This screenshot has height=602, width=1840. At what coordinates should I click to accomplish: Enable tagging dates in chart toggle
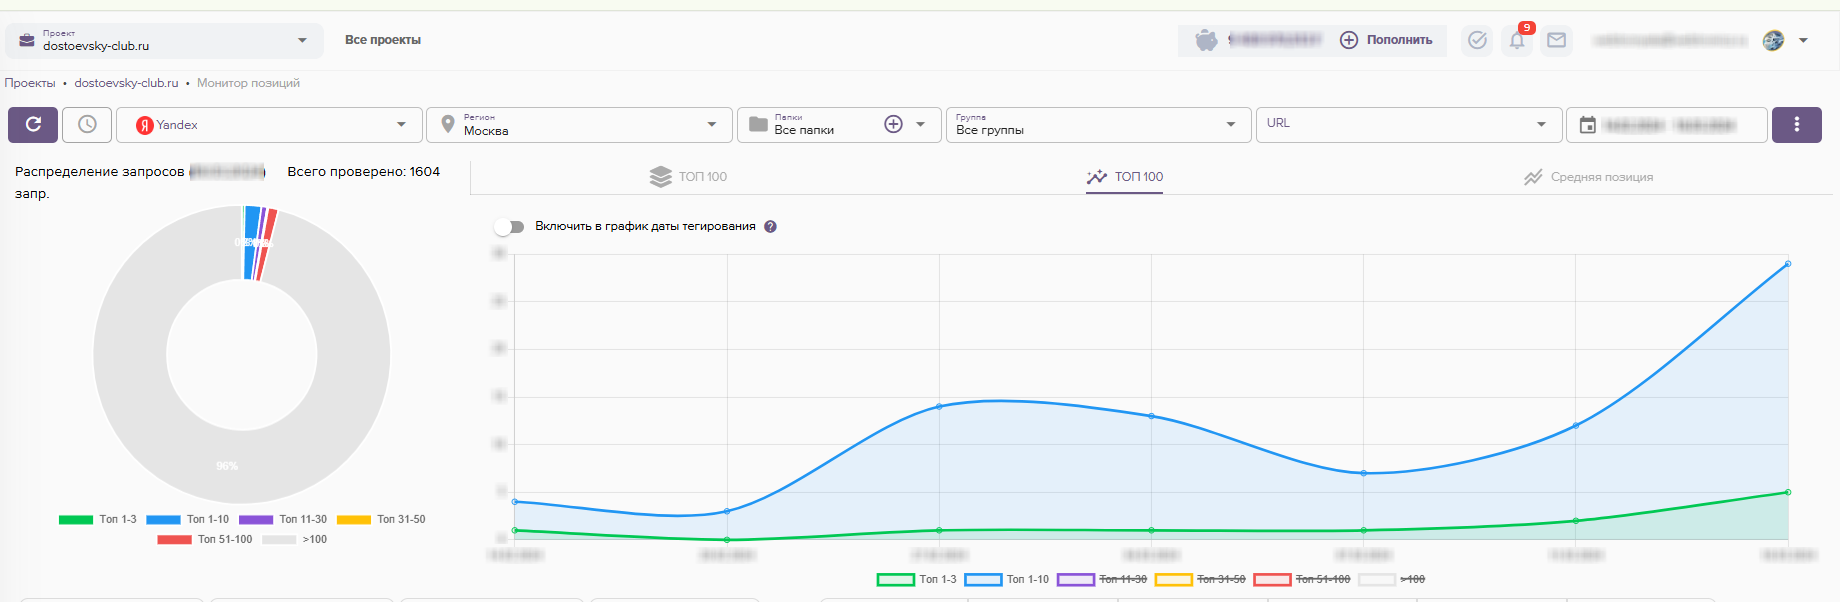510,227
